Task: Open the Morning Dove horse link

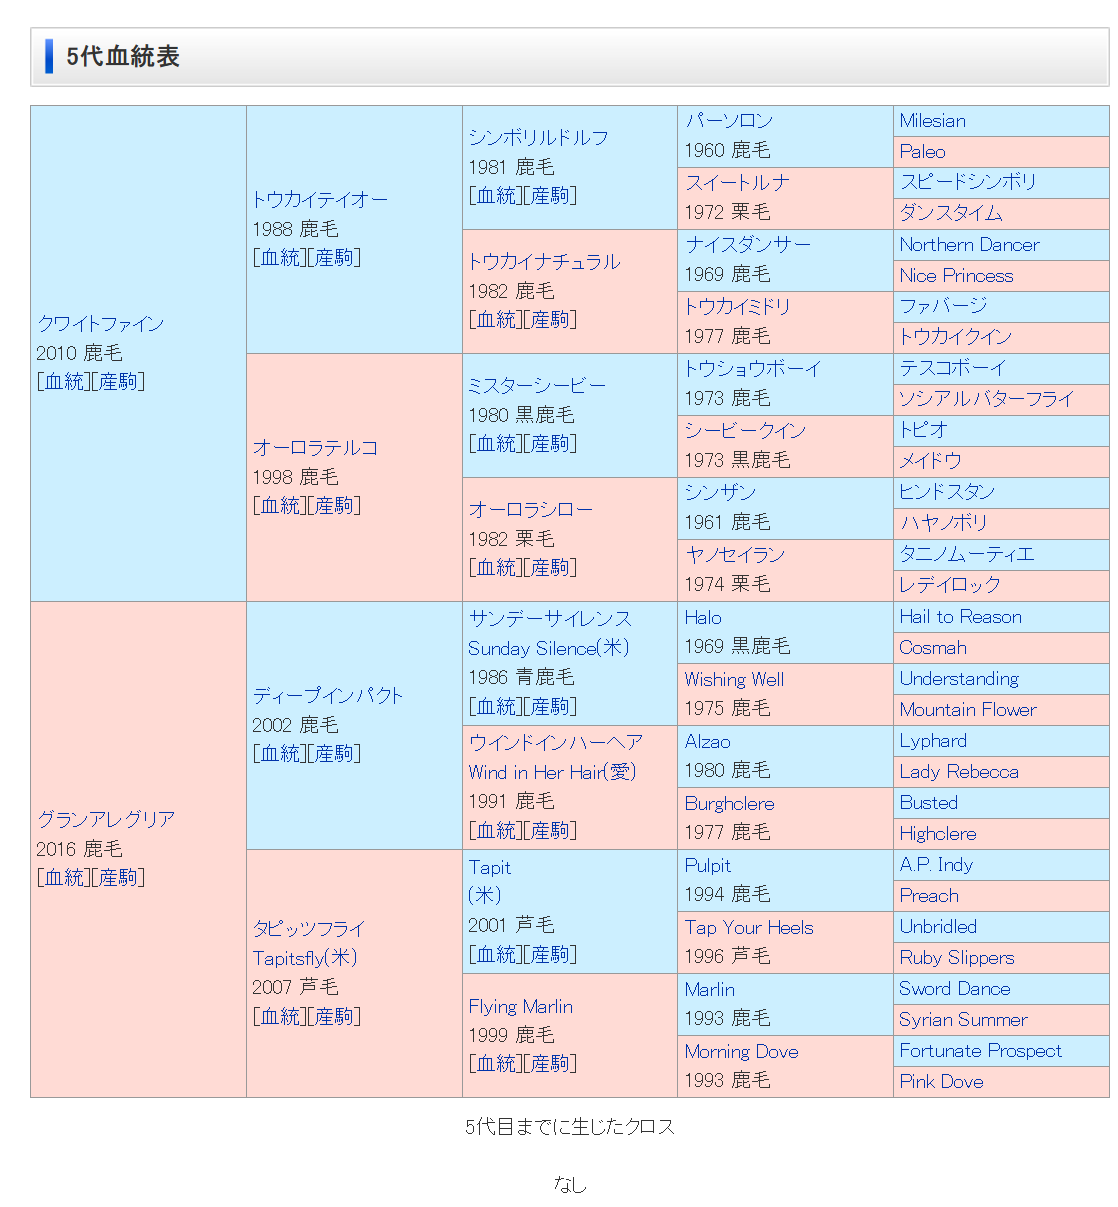Action: click(x=741, y=1051)
